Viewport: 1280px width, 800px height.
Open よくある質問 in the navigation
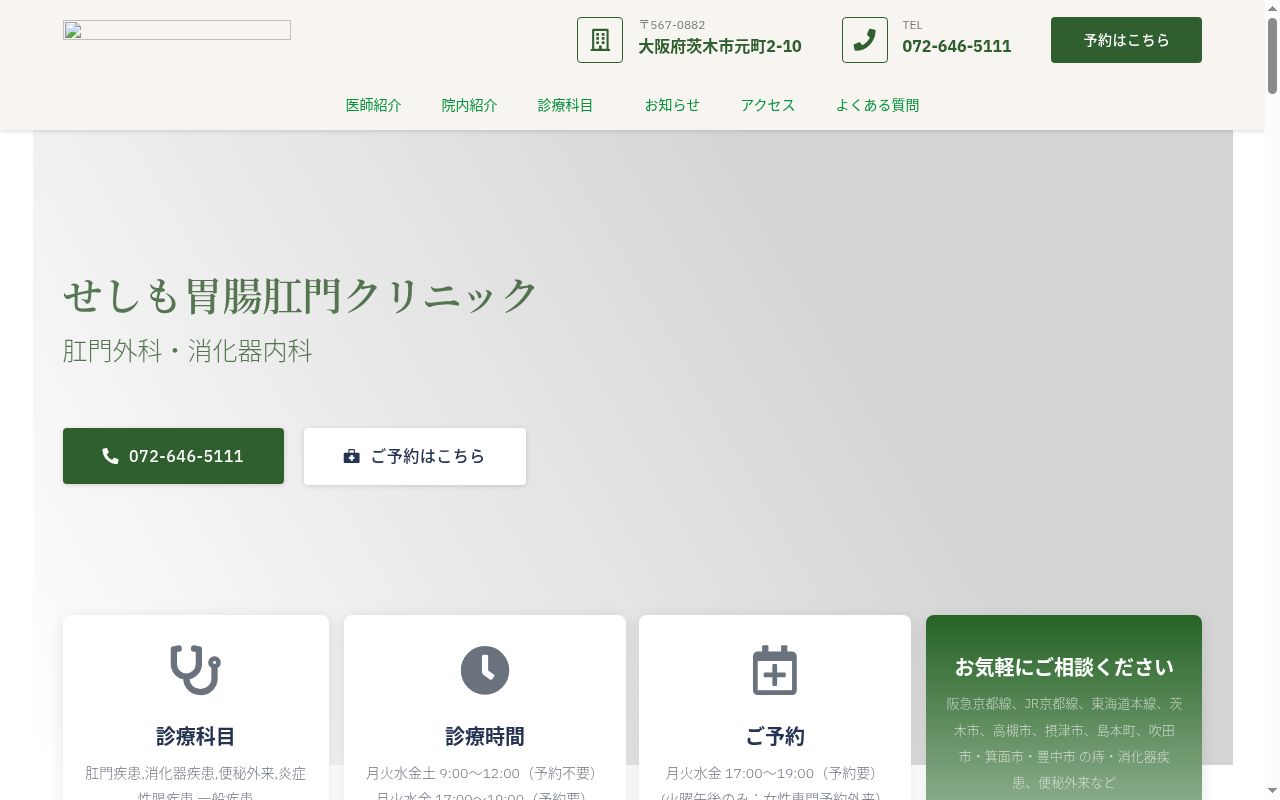(x=878, y=105)
